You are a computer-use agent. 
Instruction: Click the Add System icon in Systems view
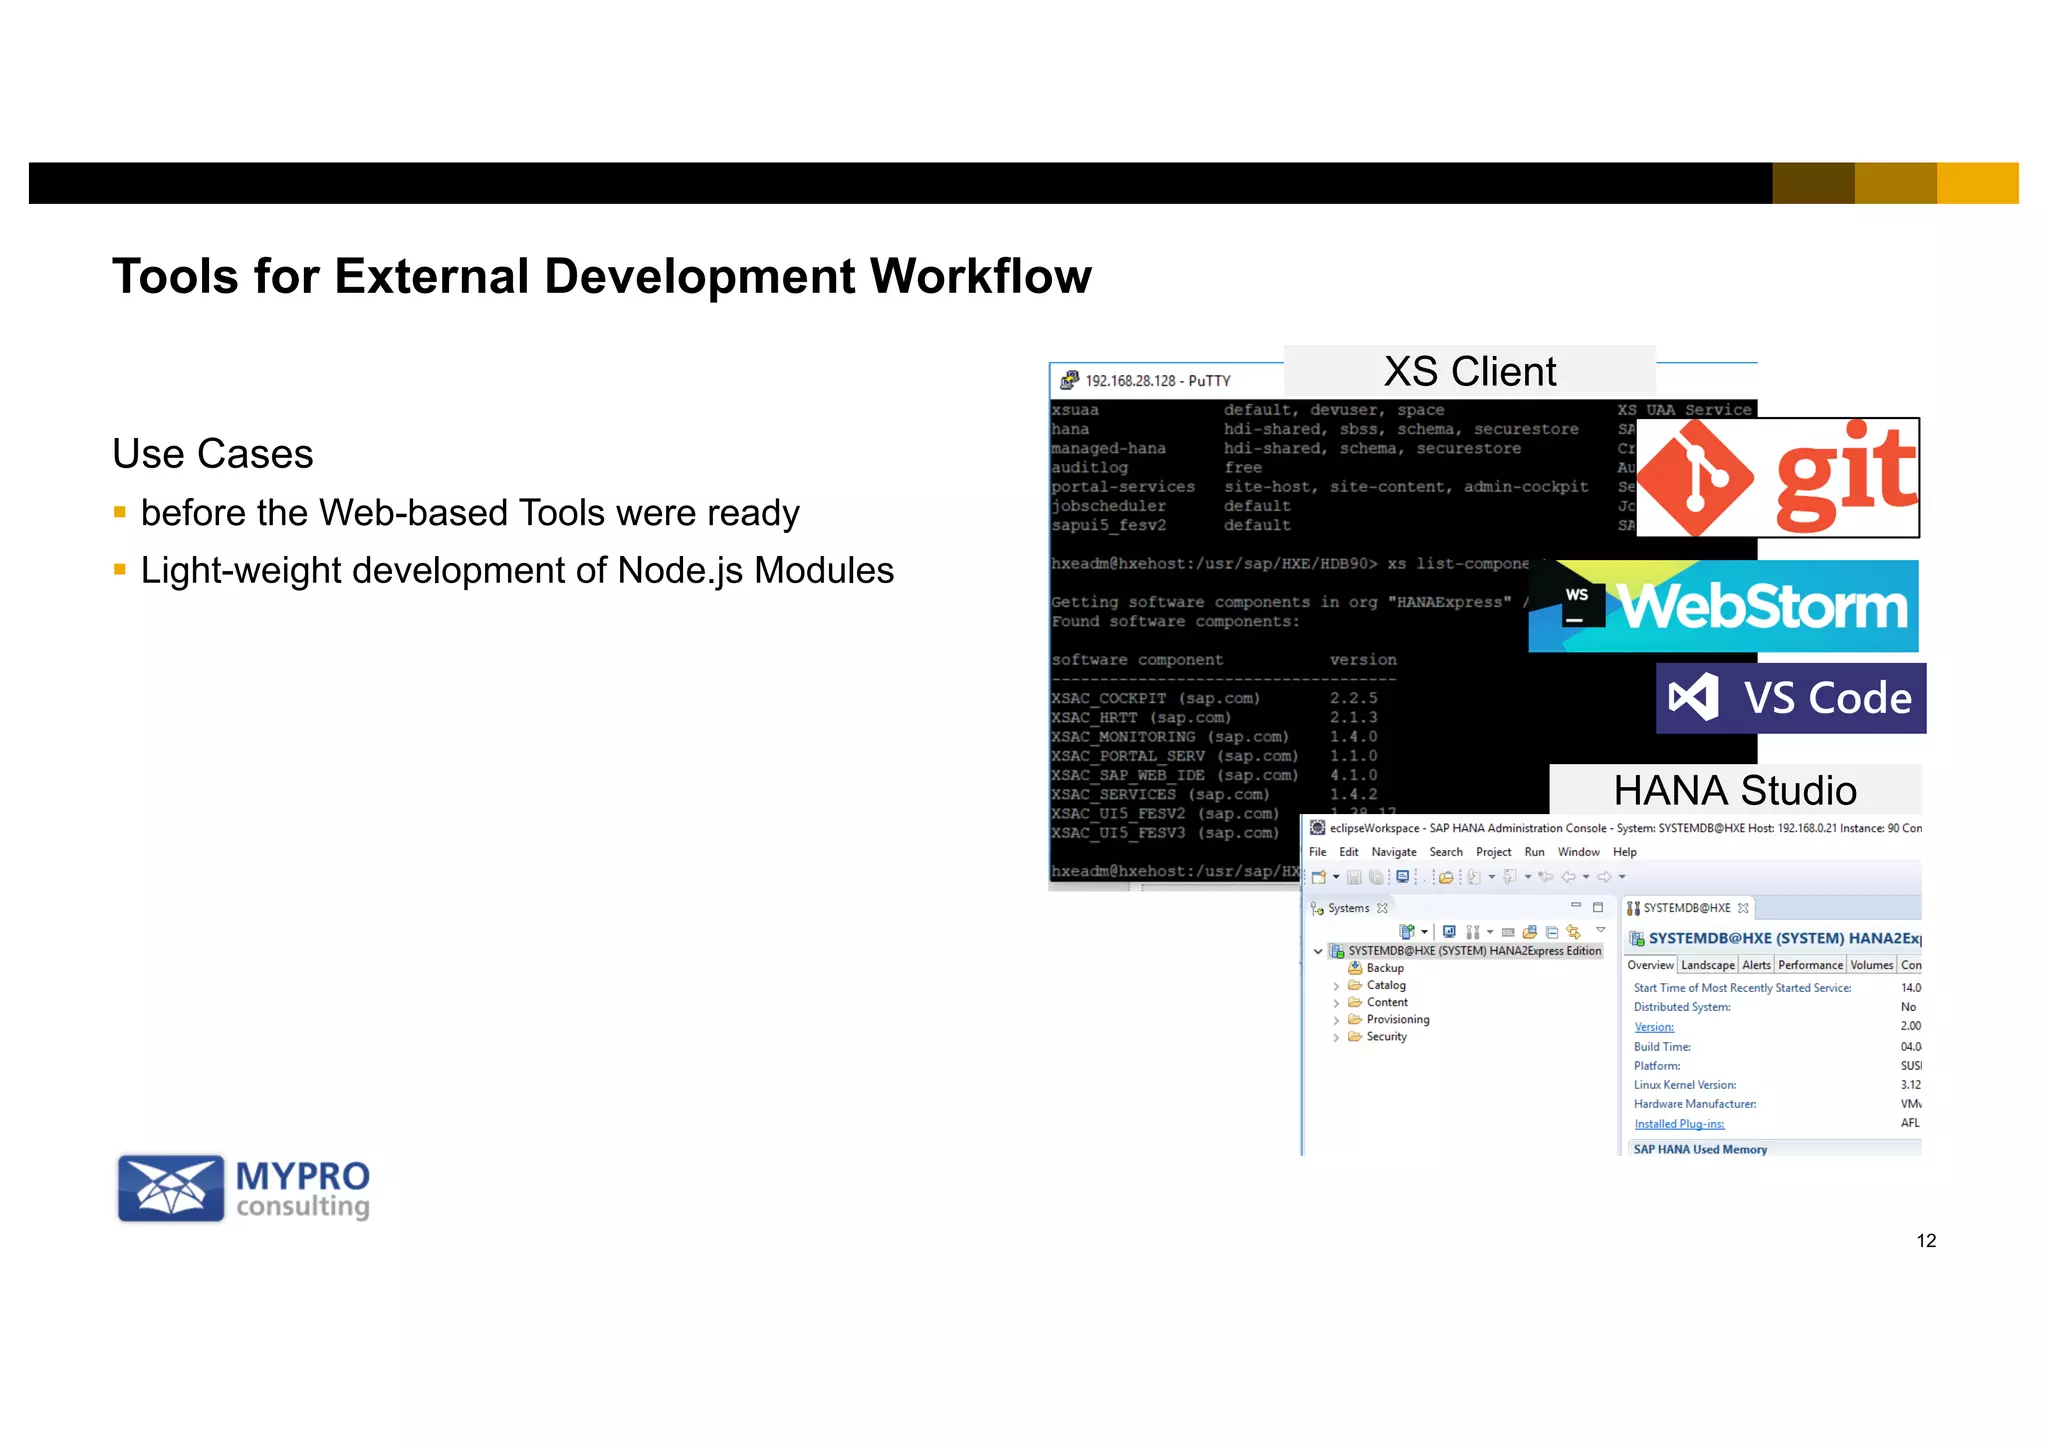[1407, 932]
